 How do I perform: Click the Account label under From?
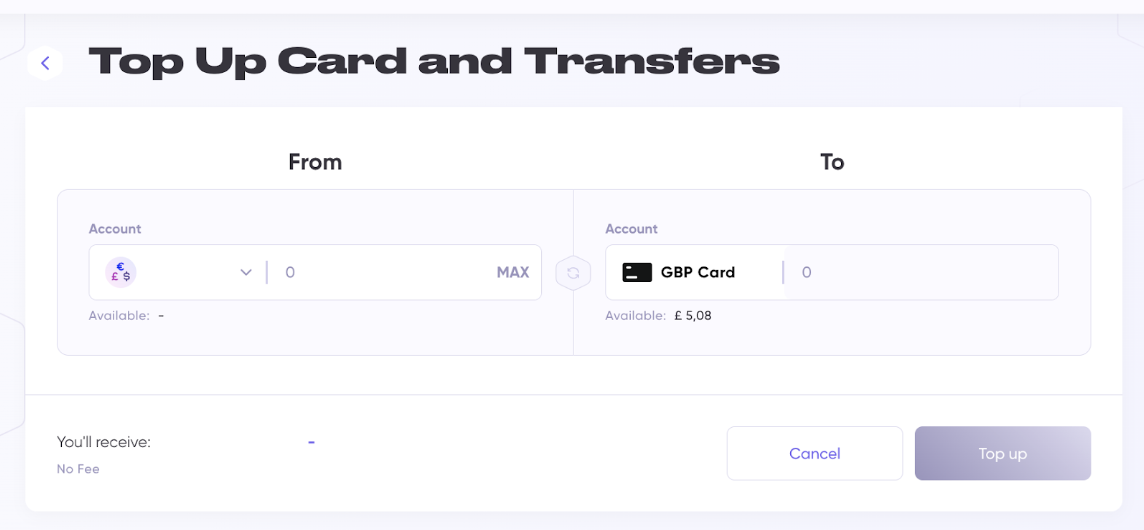(x=115, y=229)
